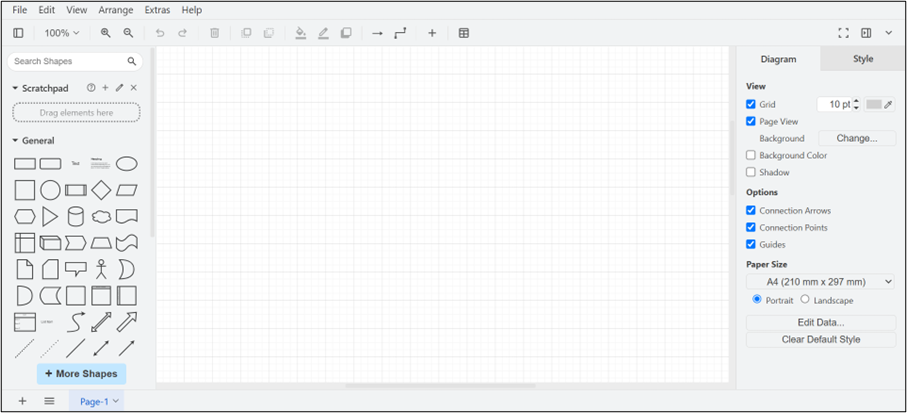Pick the cylinder shape in General
Screen dimensions: 907x413
coord(75,216)
